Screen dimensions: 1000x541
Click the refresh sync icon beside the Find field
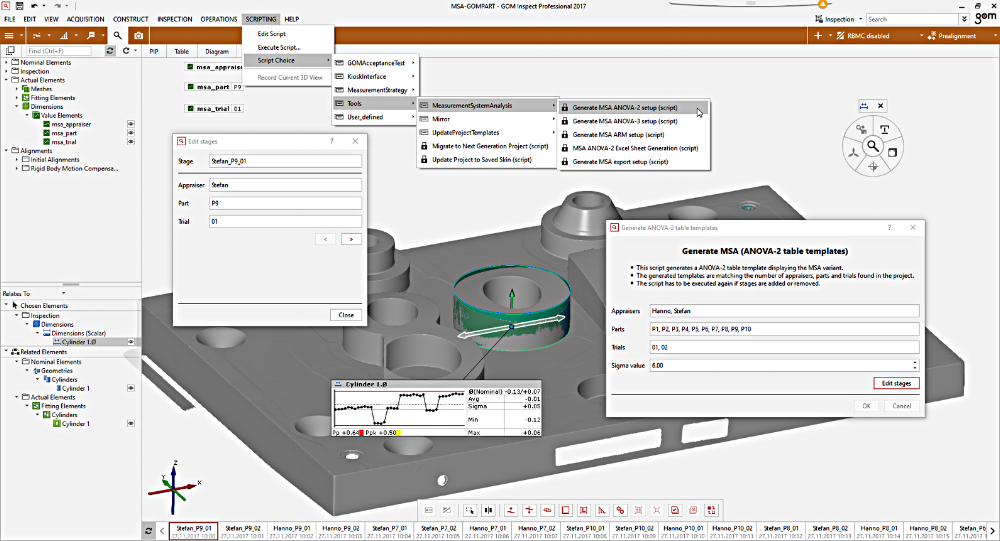pyautogui.click(x=110, y=50)
